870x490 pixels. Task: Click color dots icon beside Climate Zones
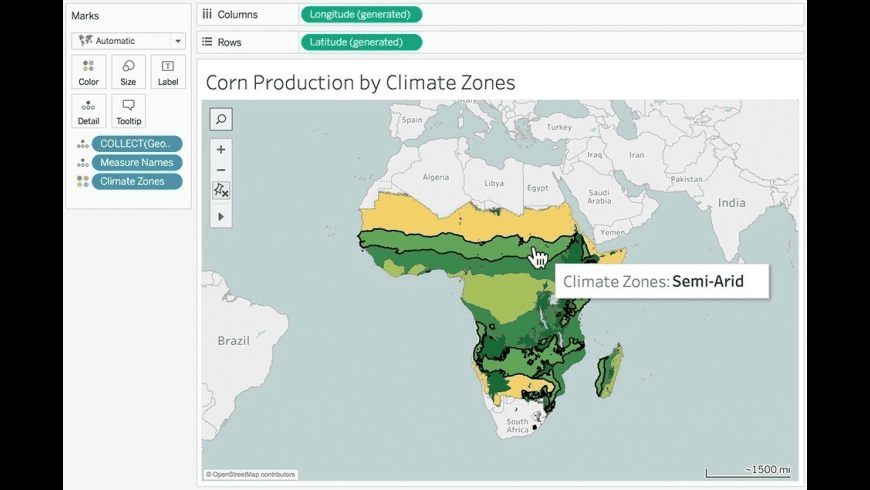tap(82, 182)
